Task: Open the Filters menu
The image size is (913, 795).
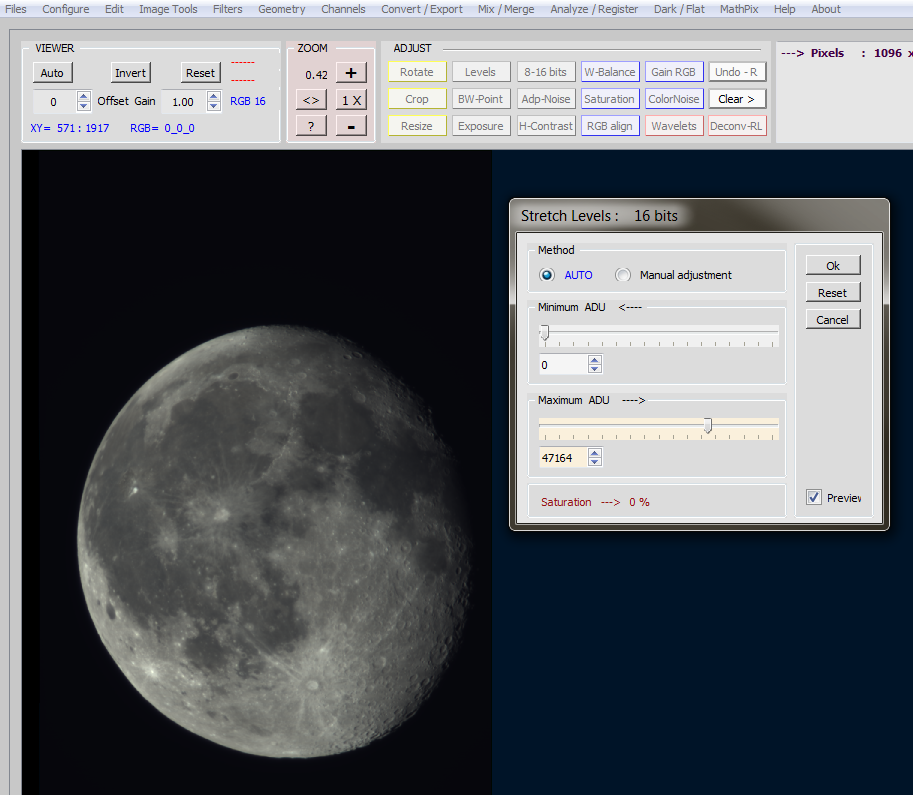Action: (227, 9)
